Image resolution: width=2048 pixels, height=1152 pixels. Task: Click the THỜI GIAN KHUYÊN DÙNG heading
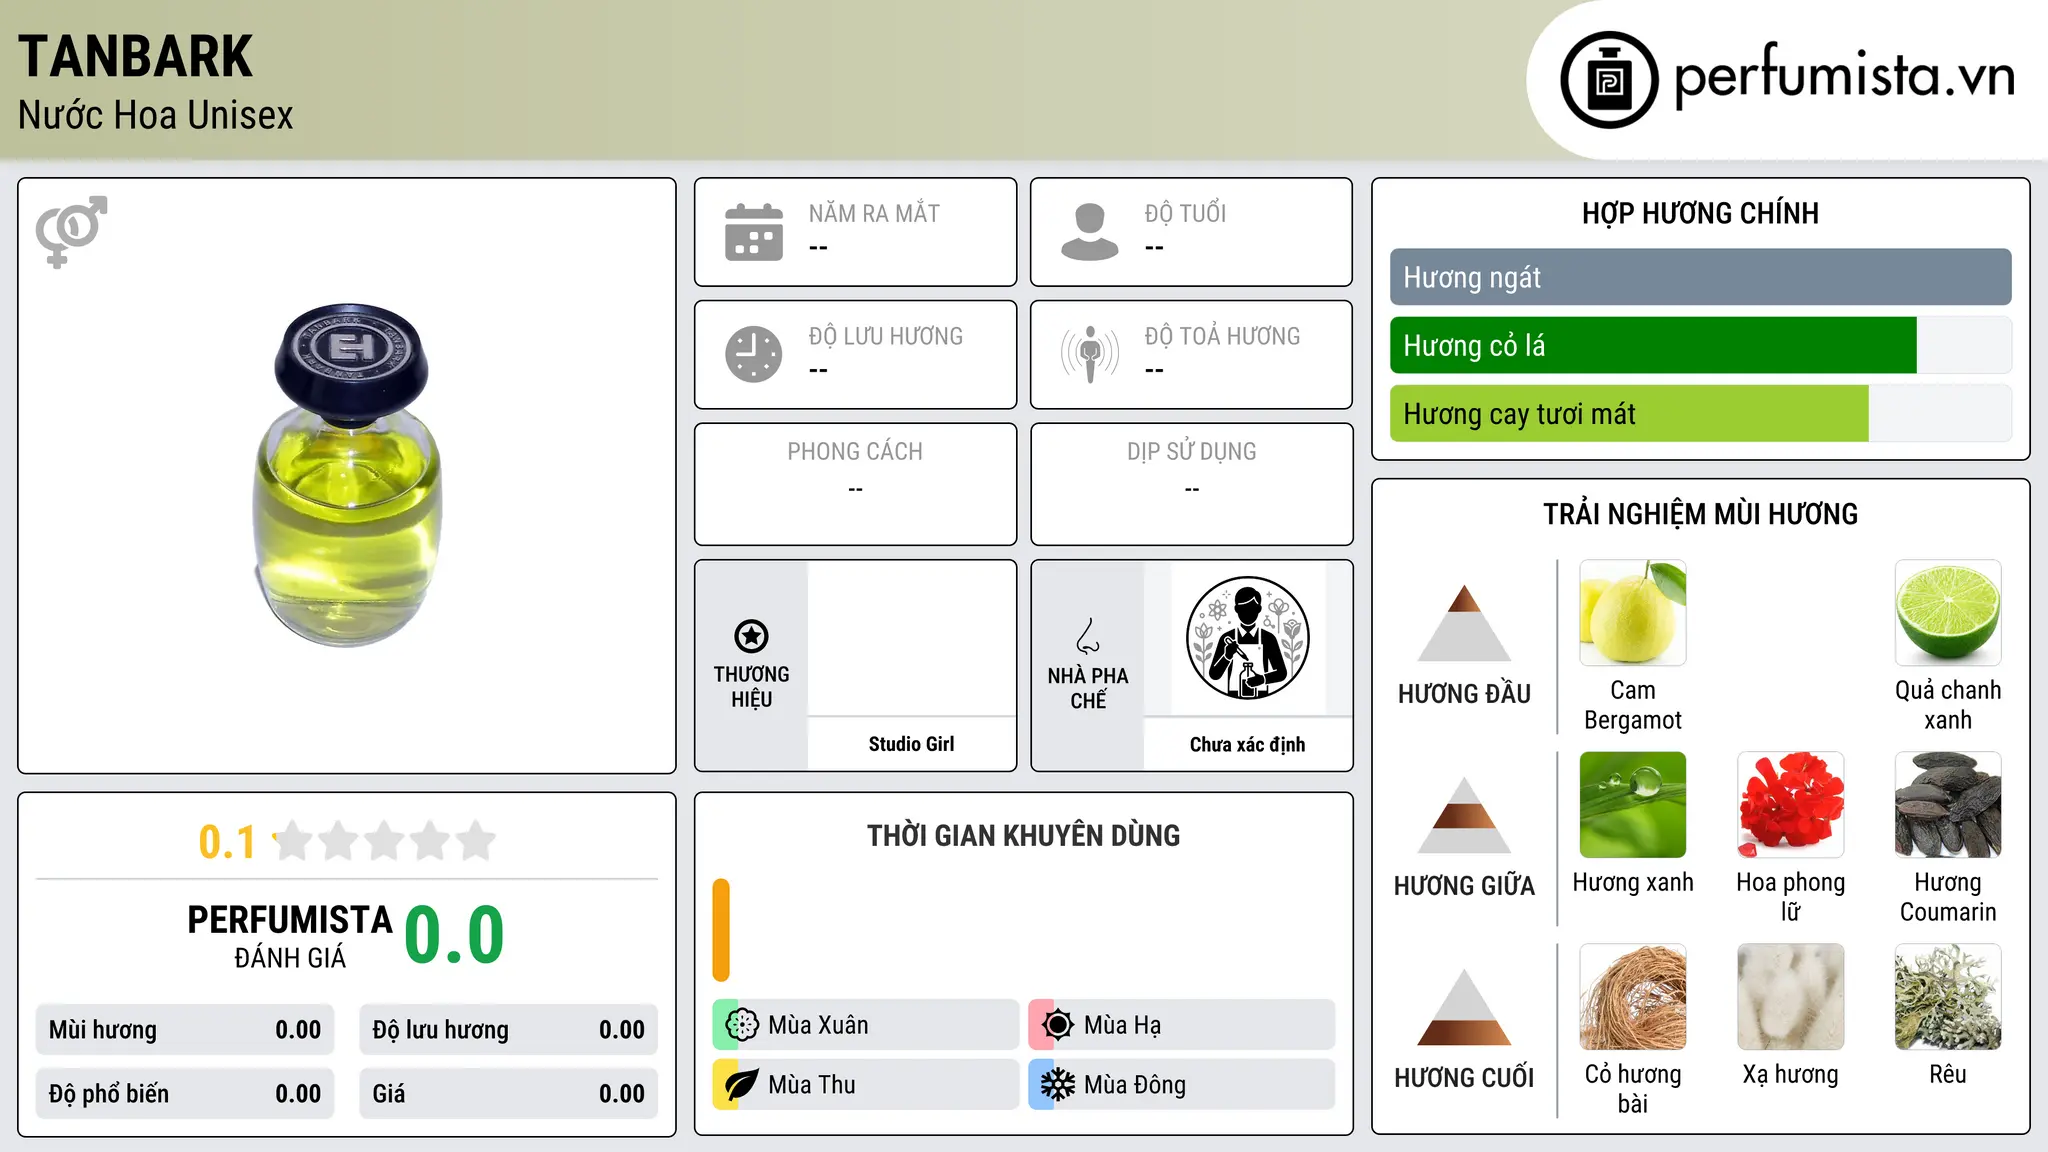(1023, 835)
